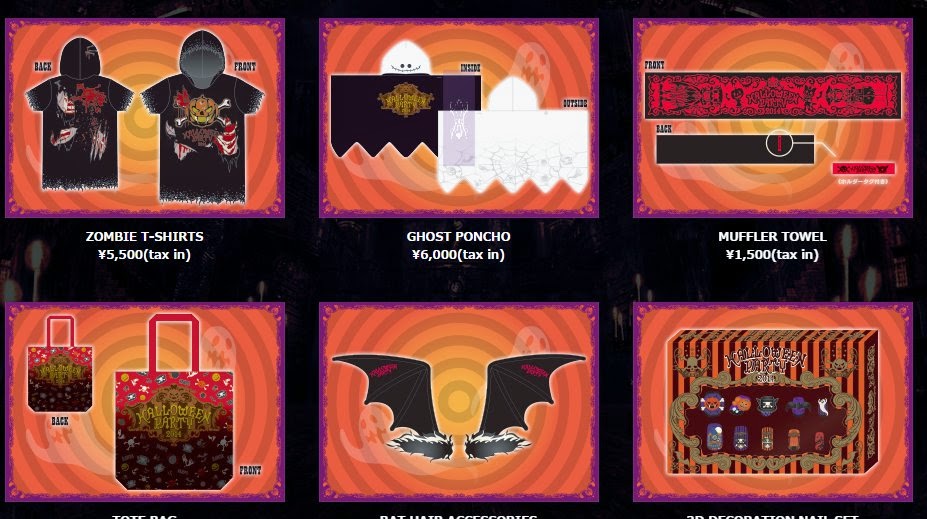Open the 3D Decoration Nail Set image

tap(773, 402)
